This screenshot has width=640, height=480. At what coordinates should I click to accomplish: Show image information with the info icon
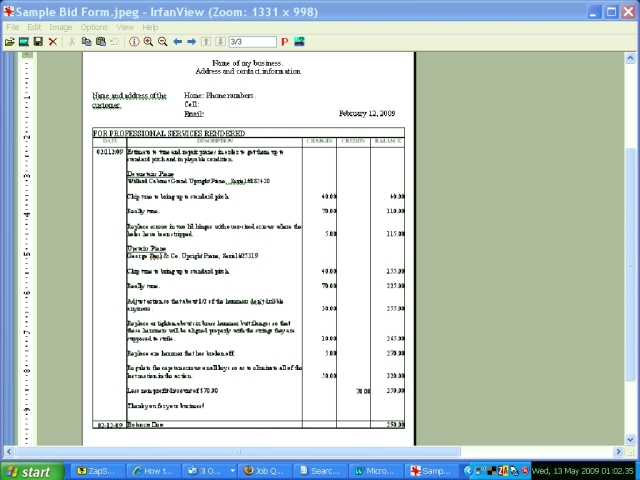click(x=134, y=42)
